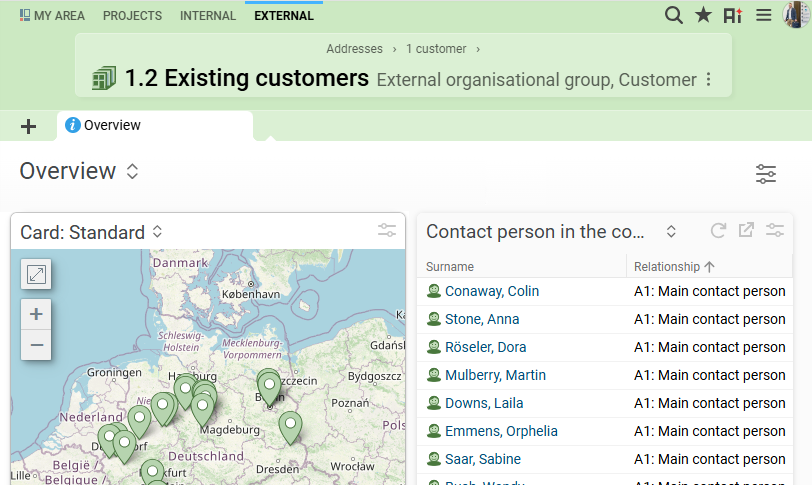Switch to the PROJECTS menu
The image size is (812, 485).
(x=132, y=16)
